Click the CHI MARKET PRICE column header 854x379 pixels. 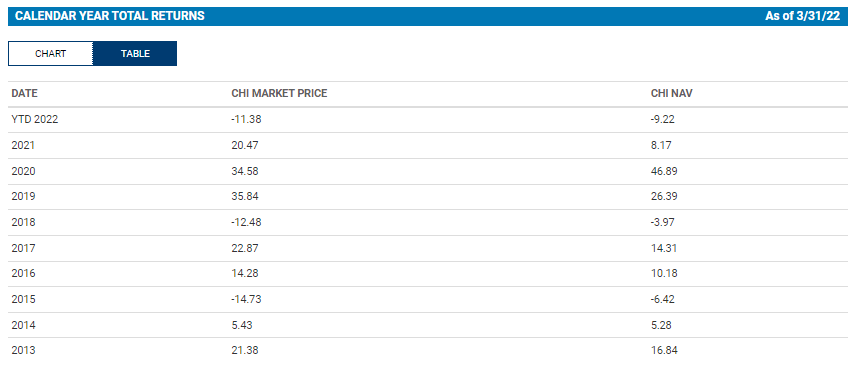[279, 94]
